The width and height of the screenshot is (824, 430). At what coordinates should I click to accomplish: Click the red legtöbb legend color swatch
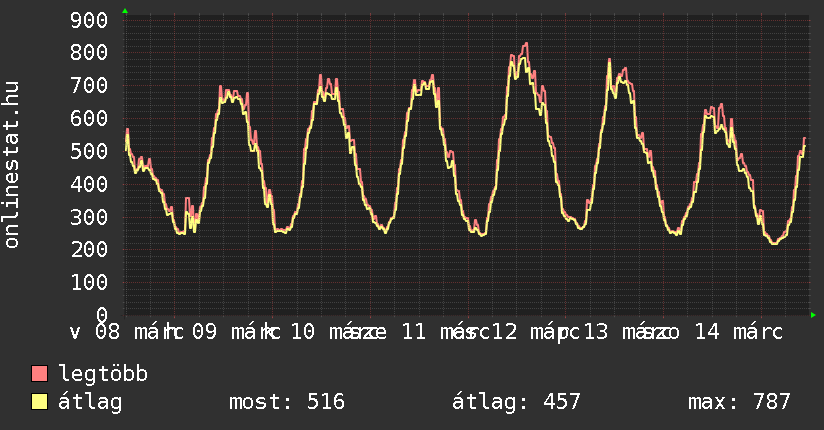pos(40,374)
